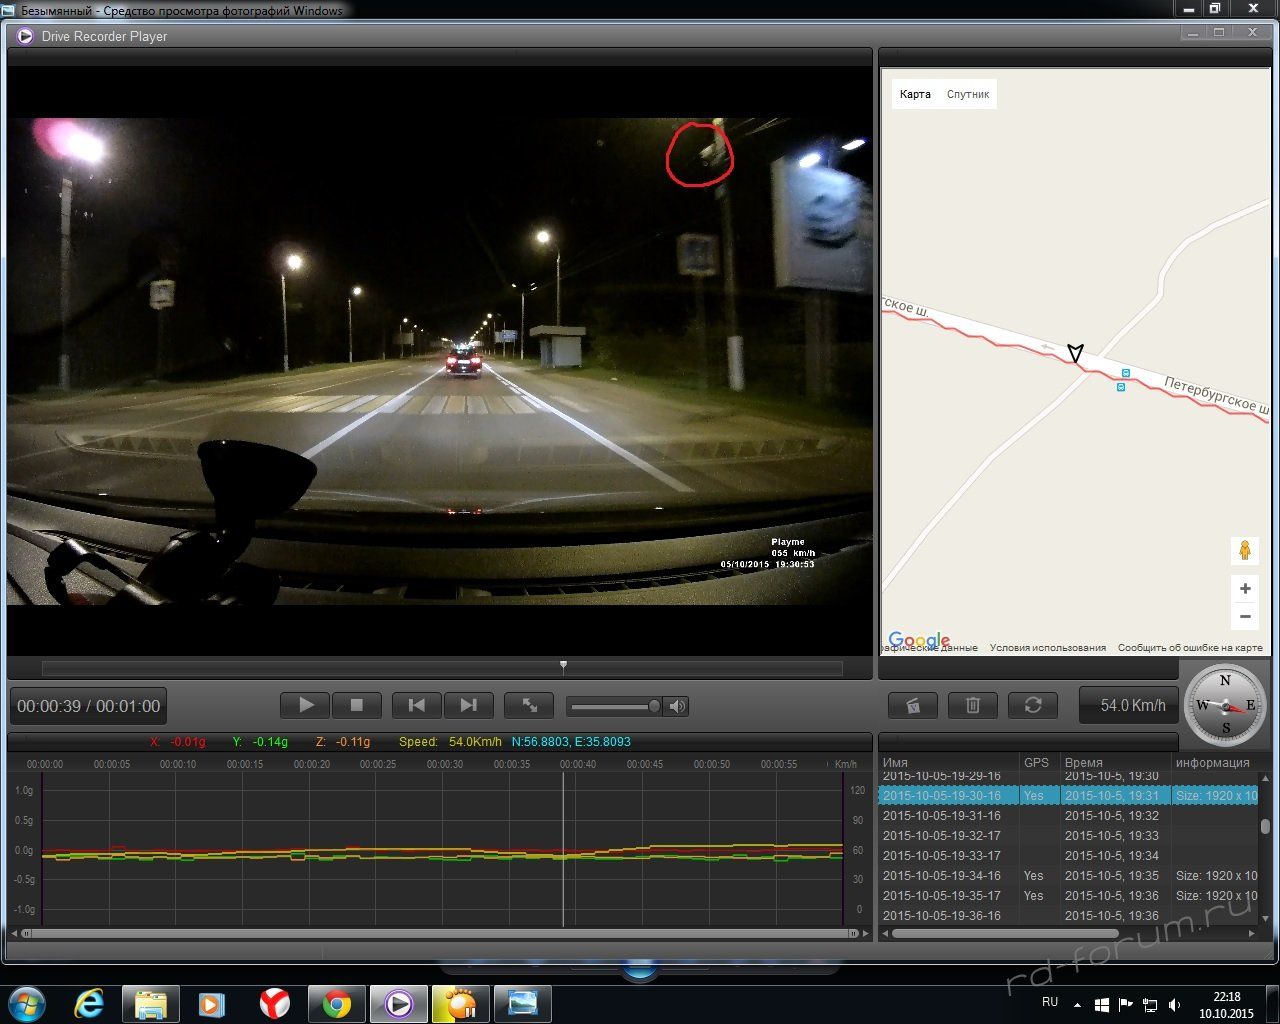The width and height of the screenshot is (1280, 1024).
Task: Toggle fullscreen video view
Action: (530, 706)
